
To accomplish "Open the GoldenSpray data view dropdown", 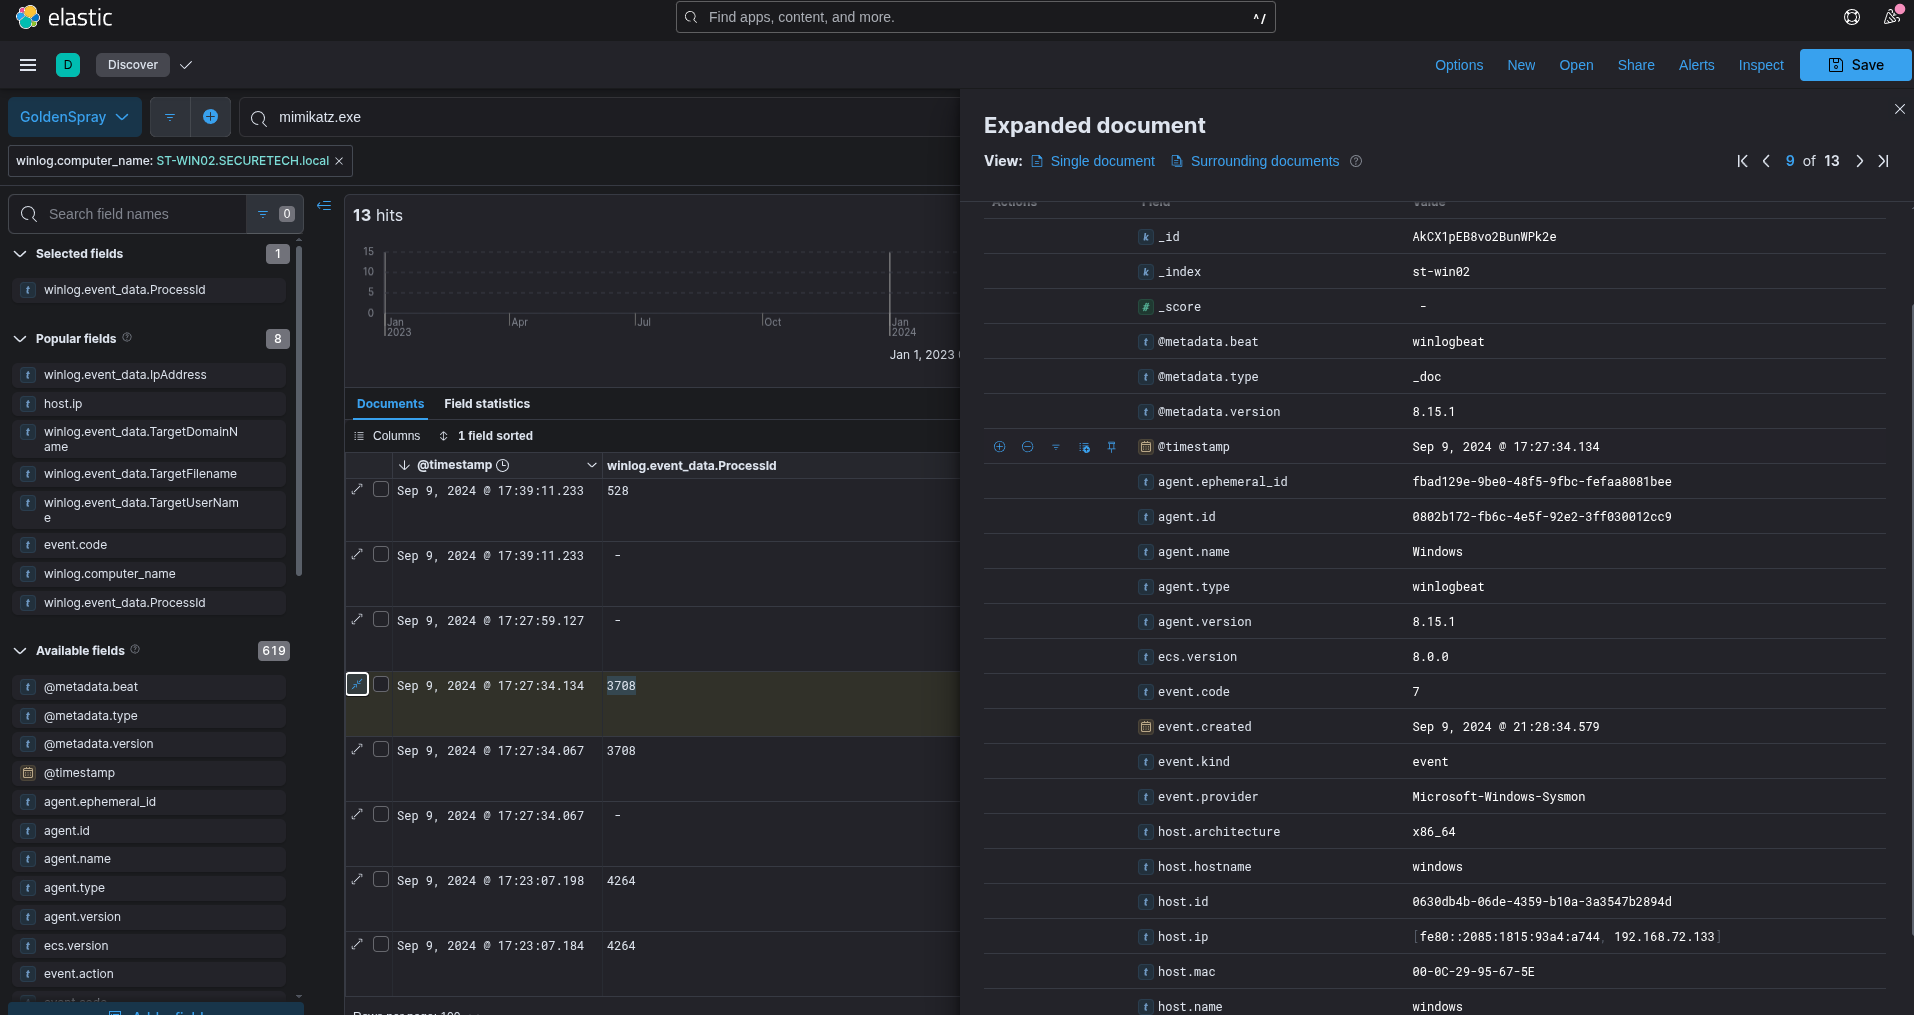I will click(x=75, y=117).
